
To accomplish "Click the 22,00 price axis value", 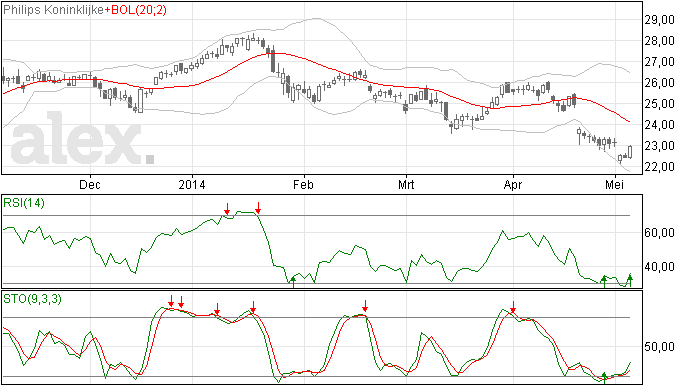I will coord(659,167).
